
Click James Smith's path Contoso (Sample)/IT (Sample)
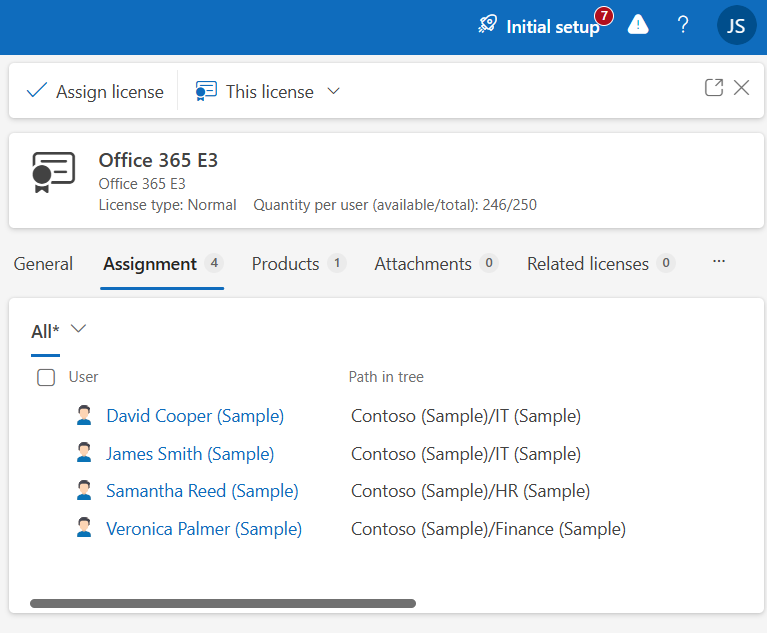(466, 454)
